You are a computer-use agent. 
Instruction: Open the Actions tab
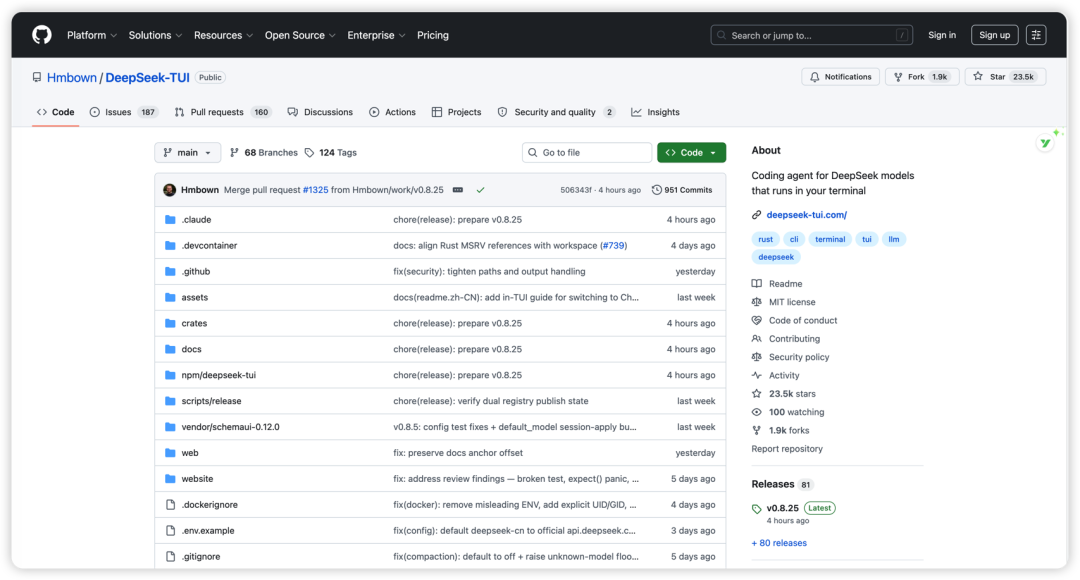(393, 112)
